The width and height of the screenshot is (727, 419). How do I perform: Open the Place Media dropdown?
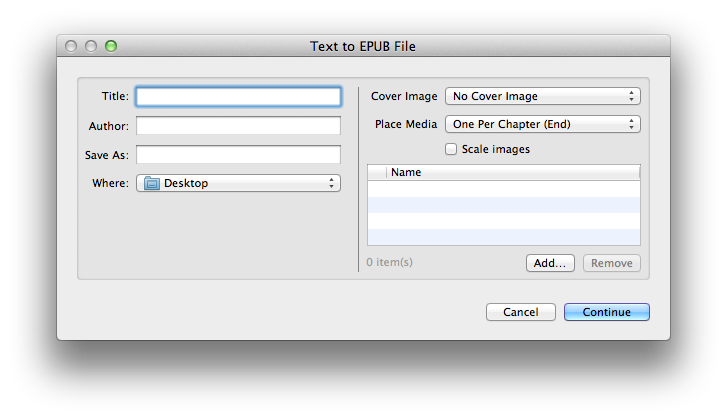[x=542, y=125]
